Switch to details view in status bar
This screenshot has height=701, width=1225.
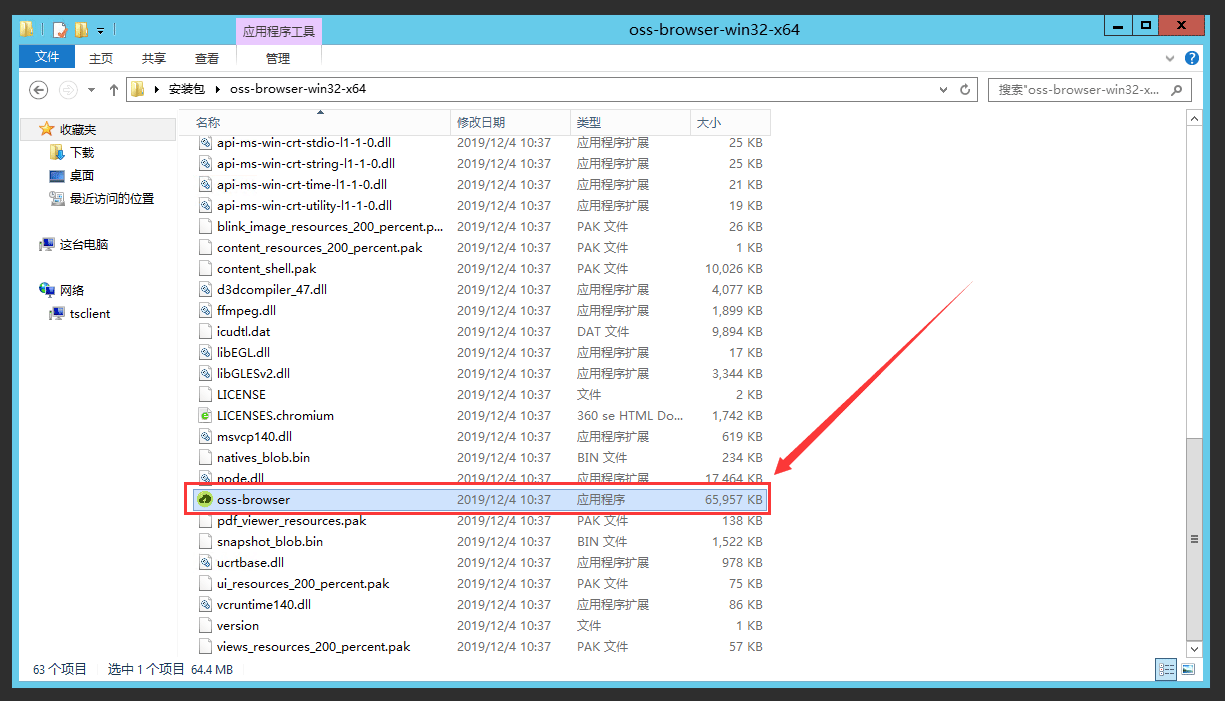tap(1166, 669)
